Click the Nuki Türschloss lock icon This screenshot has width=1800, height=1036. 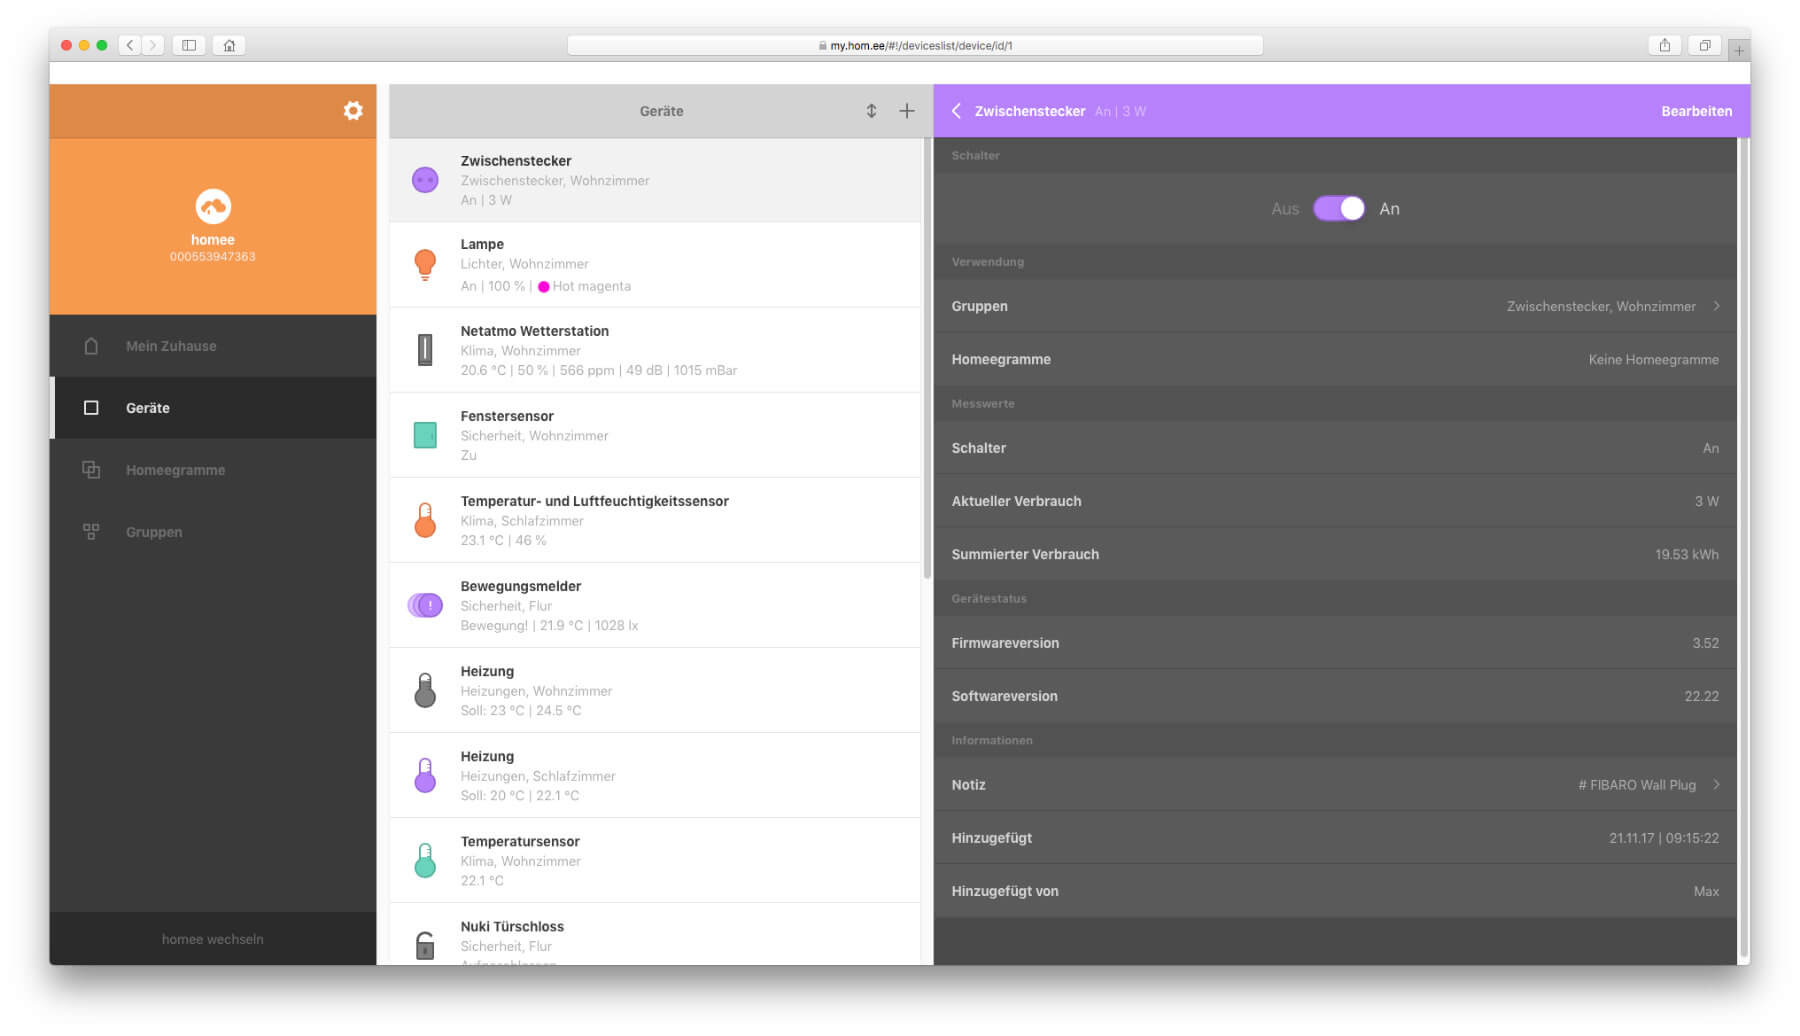click(425, 944)
